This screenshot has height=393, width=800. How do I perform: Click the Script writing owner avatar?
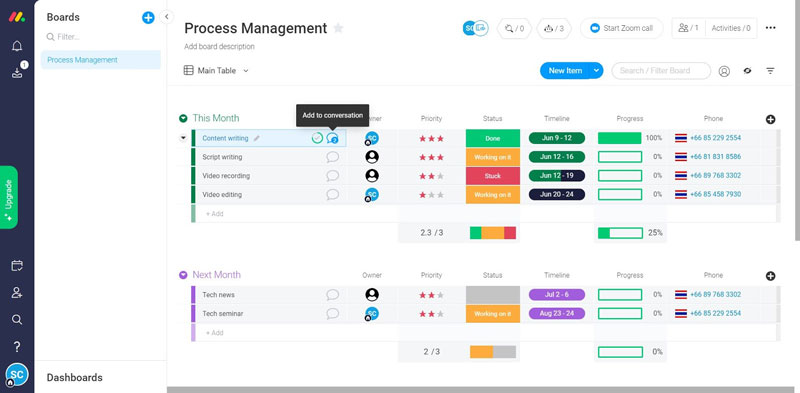372,157
